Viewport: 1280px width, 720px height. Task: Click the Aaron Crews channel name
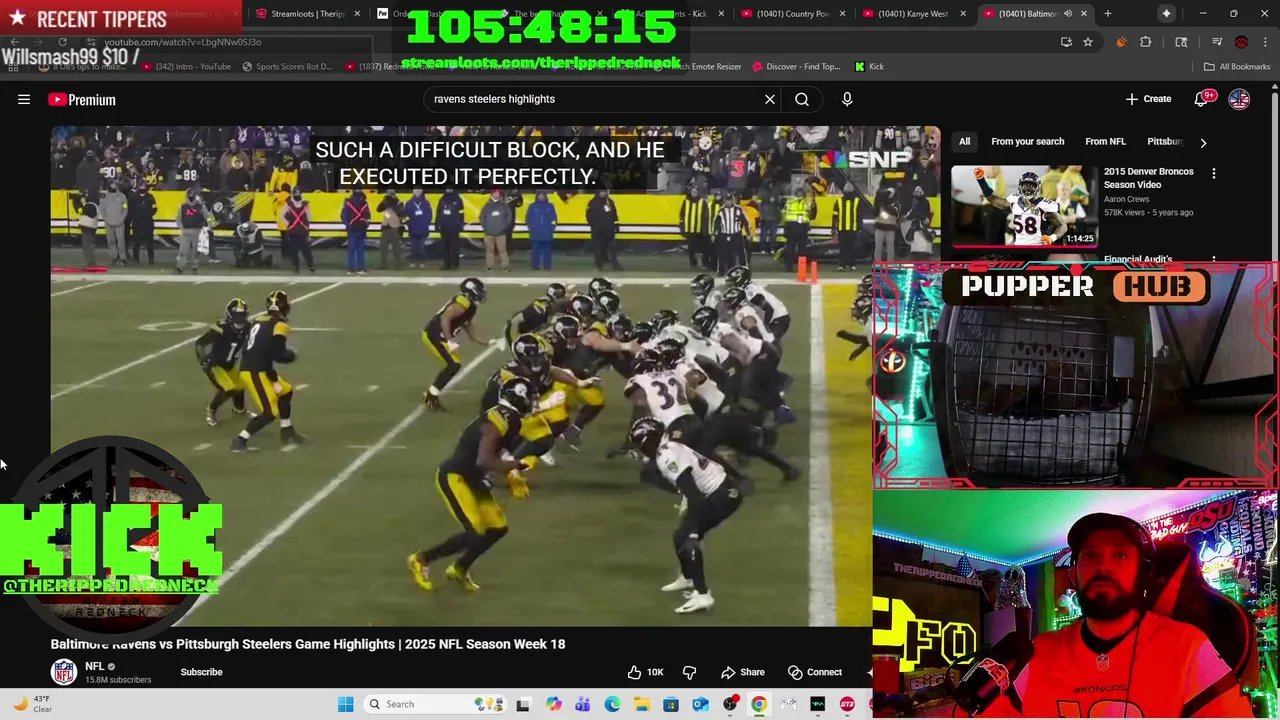pyautogui.click(x=1126, y=199)
